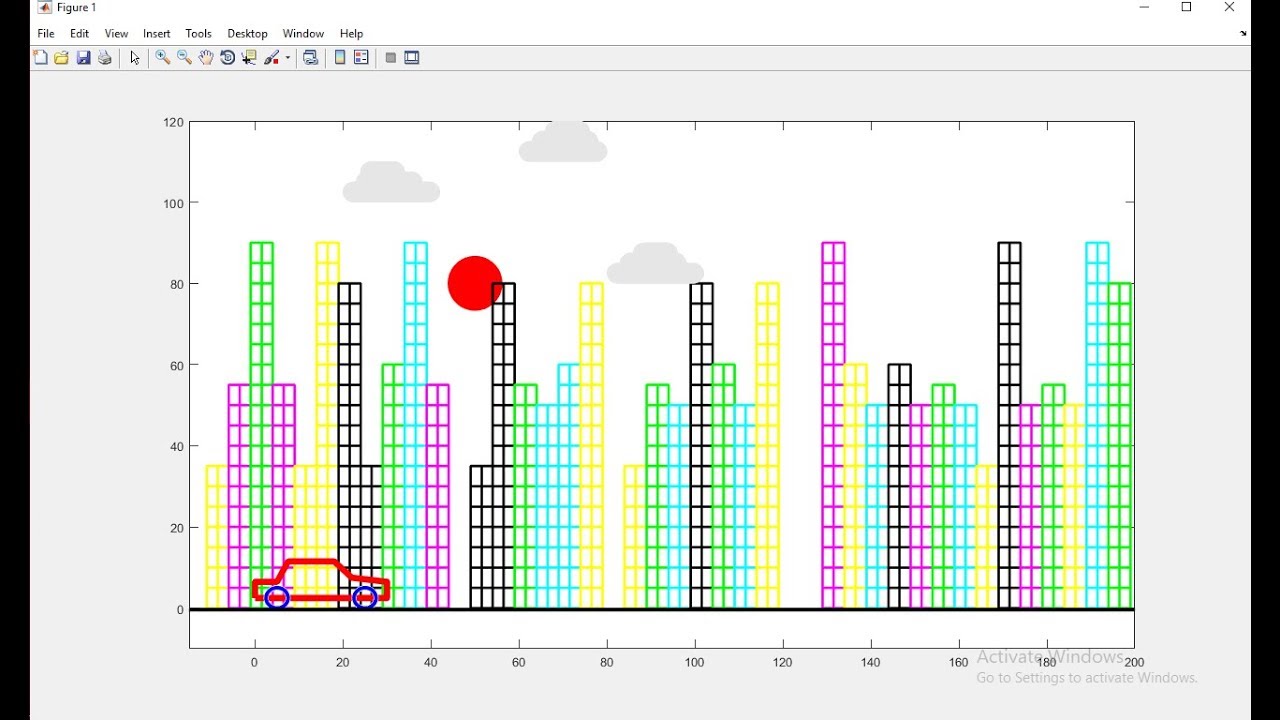The image size is (1280, 720).
Task: Click the y-axis label 120
Action: (174, 122)
